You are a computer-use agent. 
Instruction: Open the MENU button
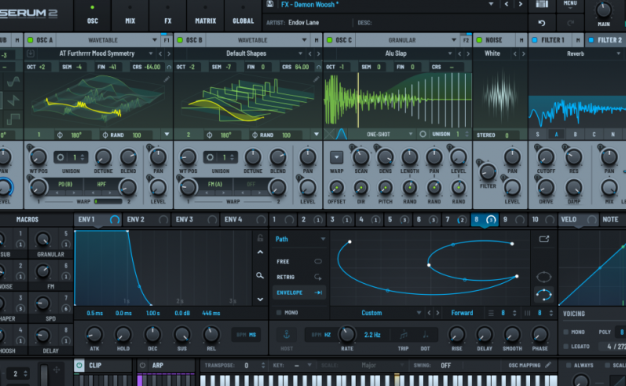click(x=570, y=4)
